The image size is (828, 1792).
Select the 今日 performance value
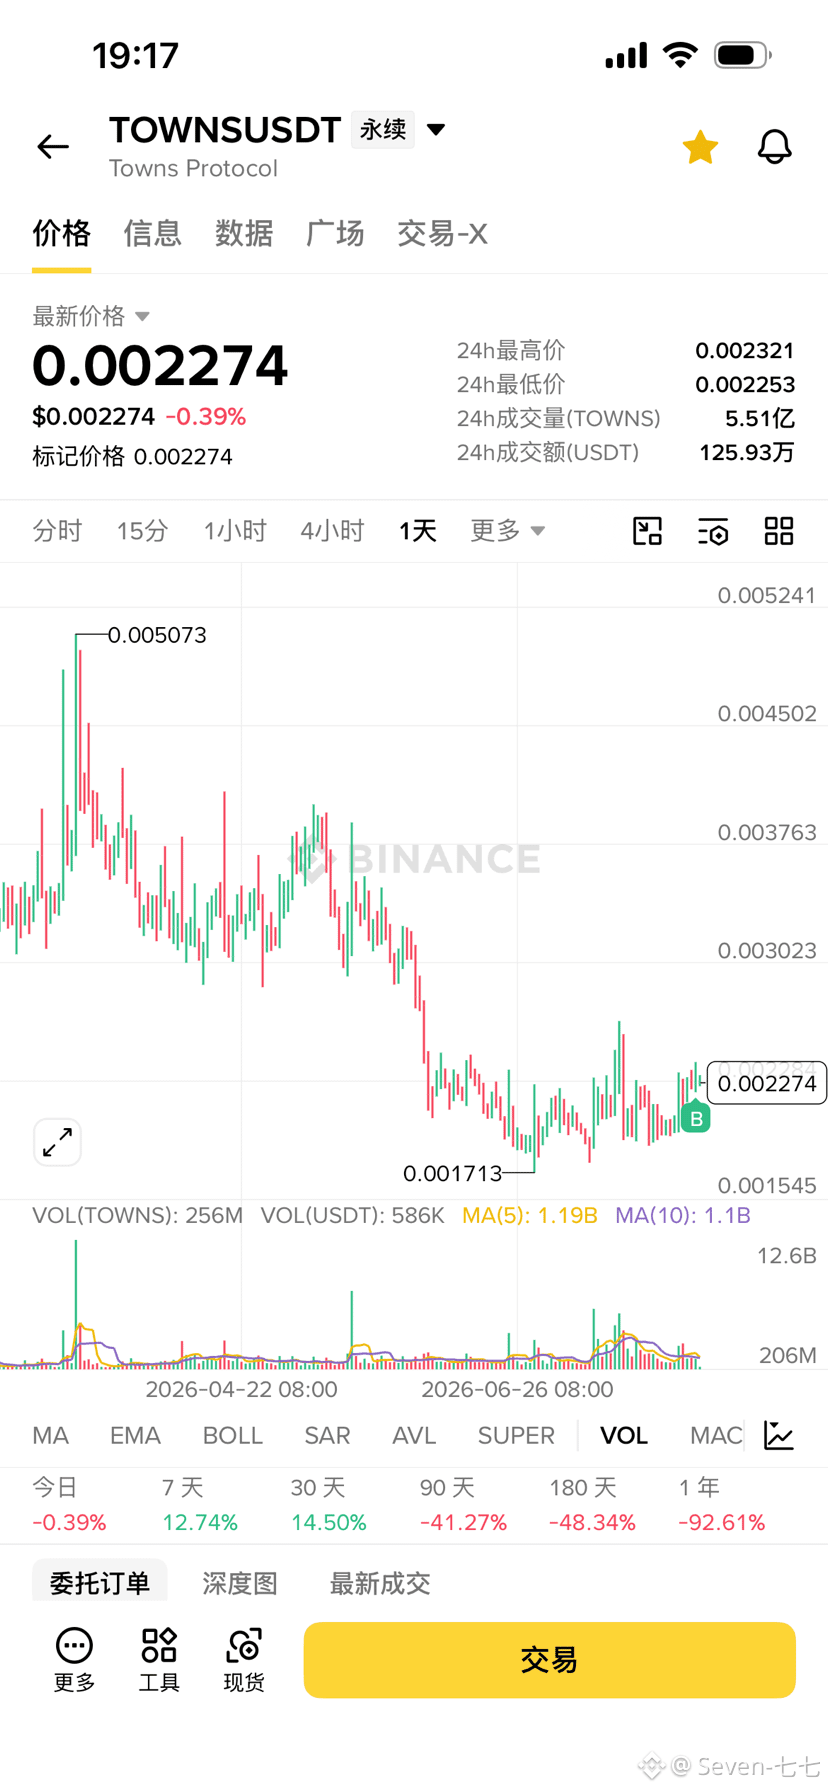69,1522
